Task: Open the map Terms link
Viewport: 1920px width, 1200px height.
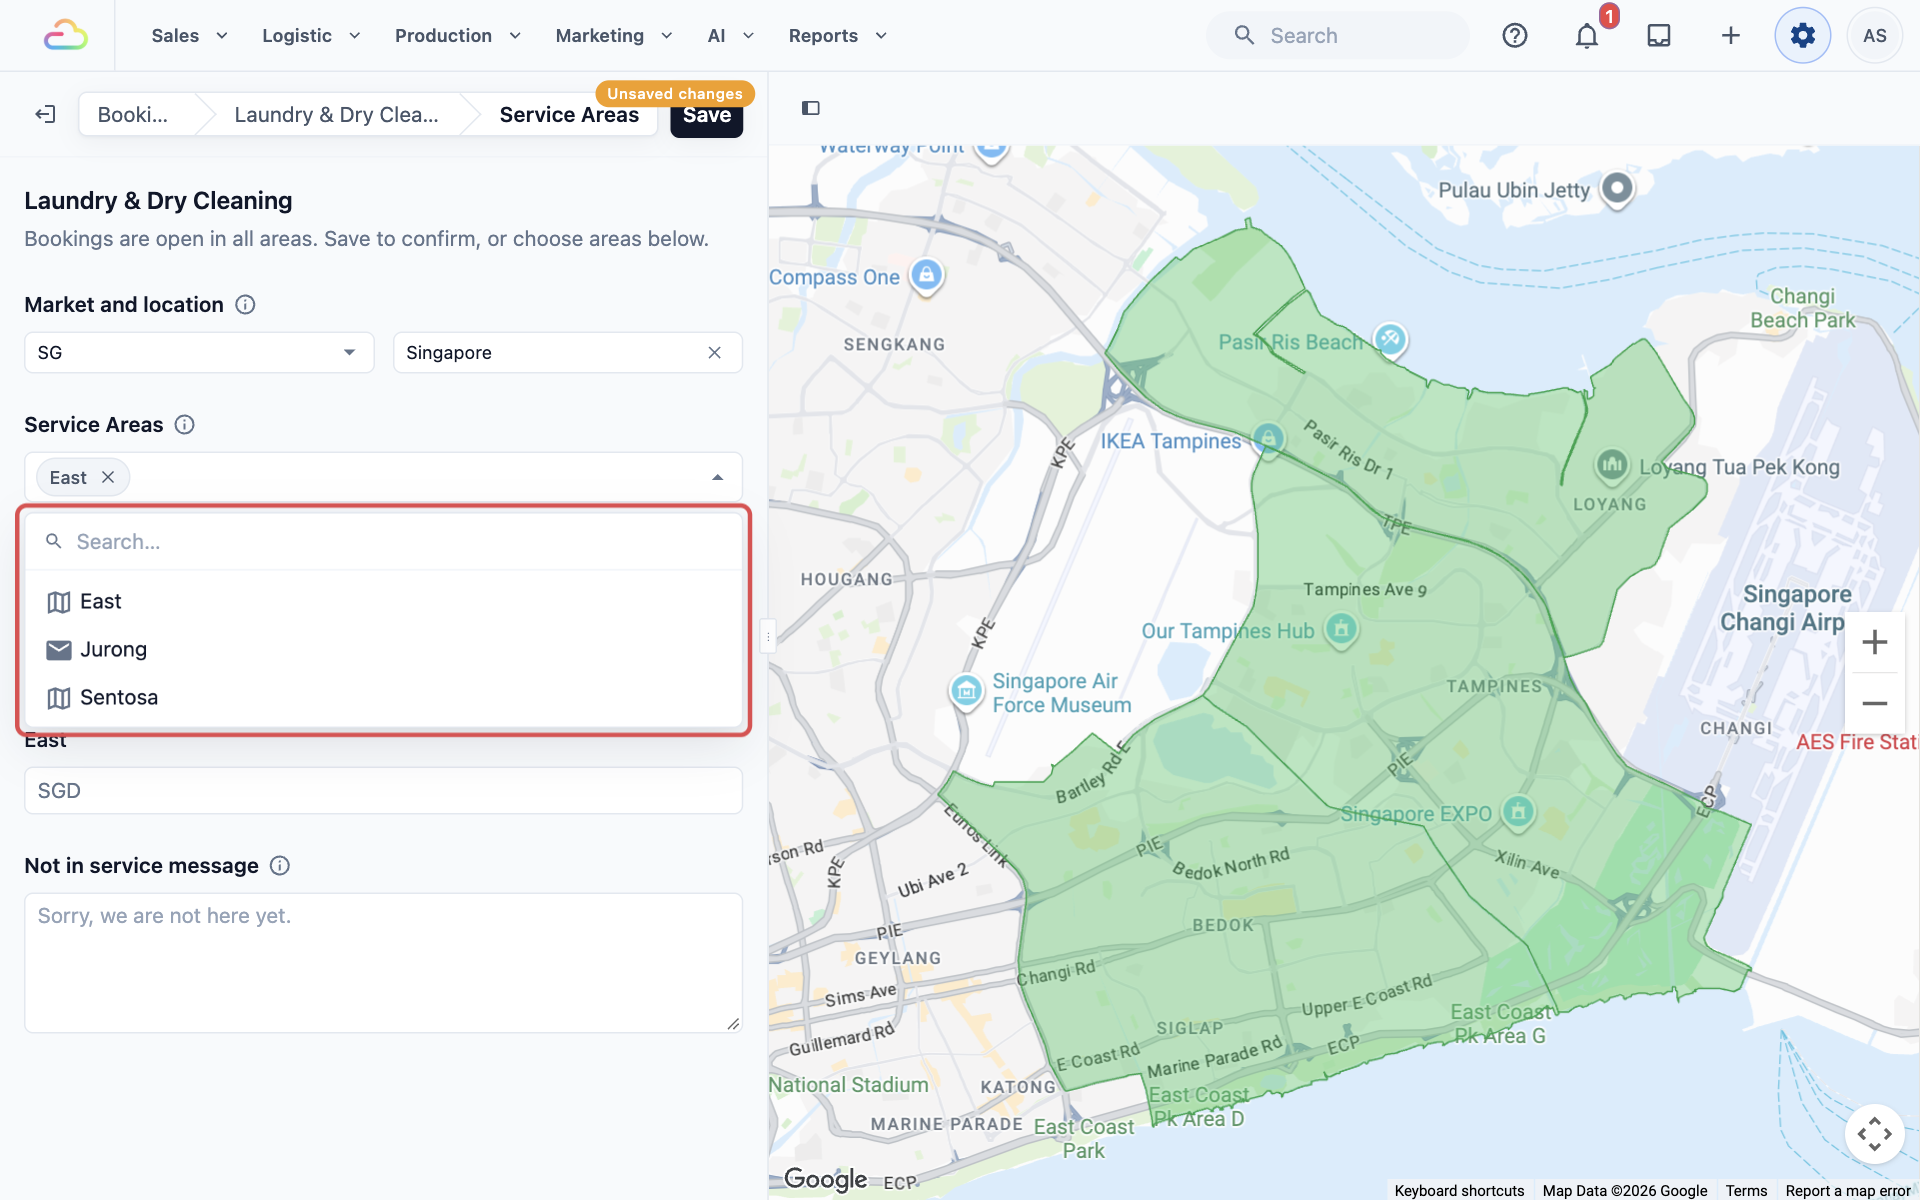Action: pos(1746,1190)
